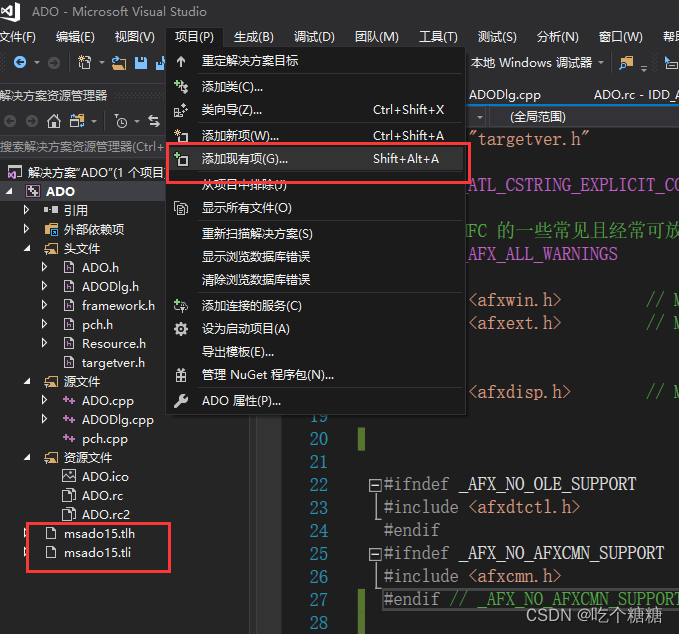
Task: Click the connected services icon in menu
Action: 181,306
